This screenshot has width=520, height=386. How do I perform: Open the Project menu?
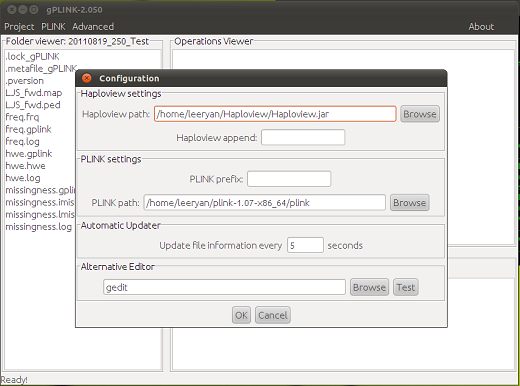coord(19,27)
